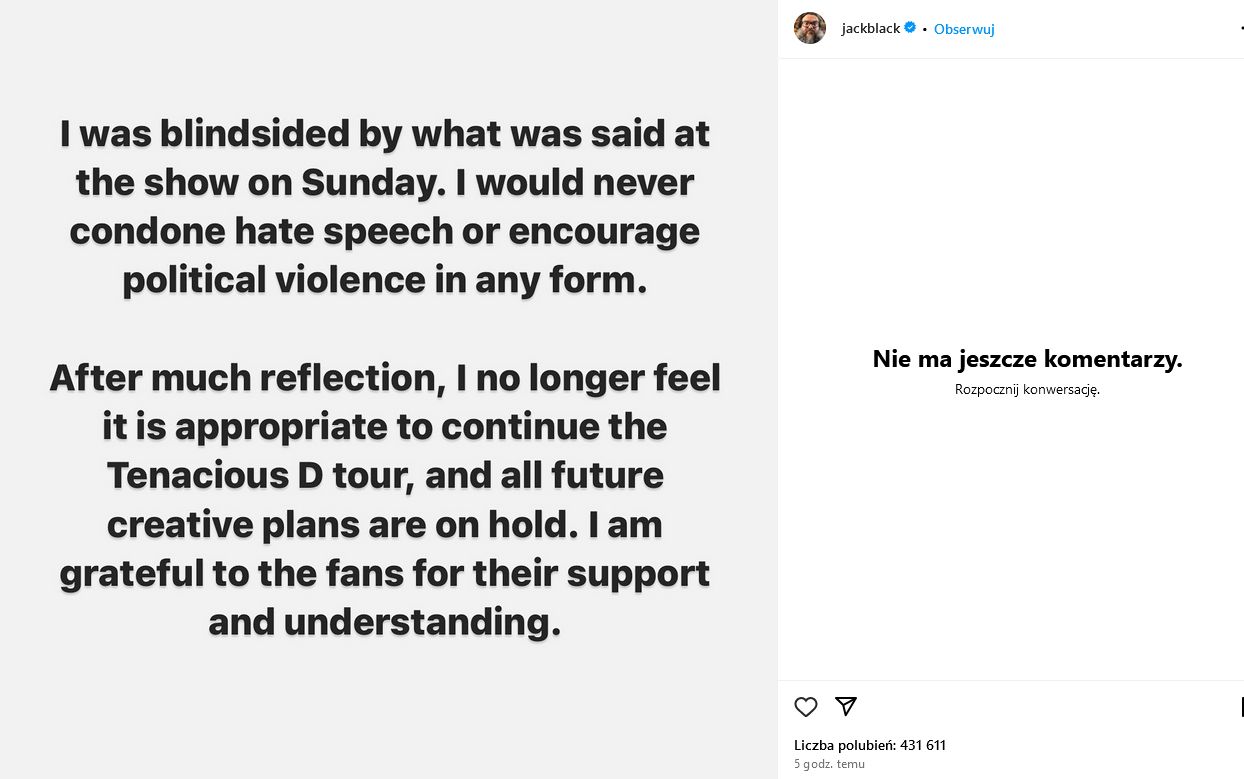This screenshot has width=1244, height=779.
Task: Click the dot separator before Obserwuj
Action: pos(925,29)
